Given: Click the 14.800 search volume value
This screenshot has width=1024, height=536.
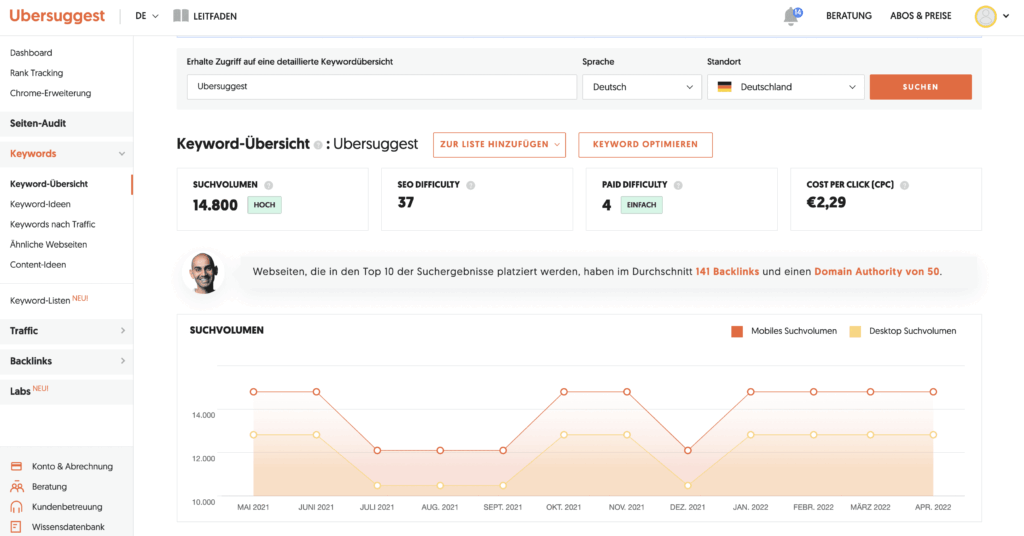Looking at the screenshot, I should 215,206.
